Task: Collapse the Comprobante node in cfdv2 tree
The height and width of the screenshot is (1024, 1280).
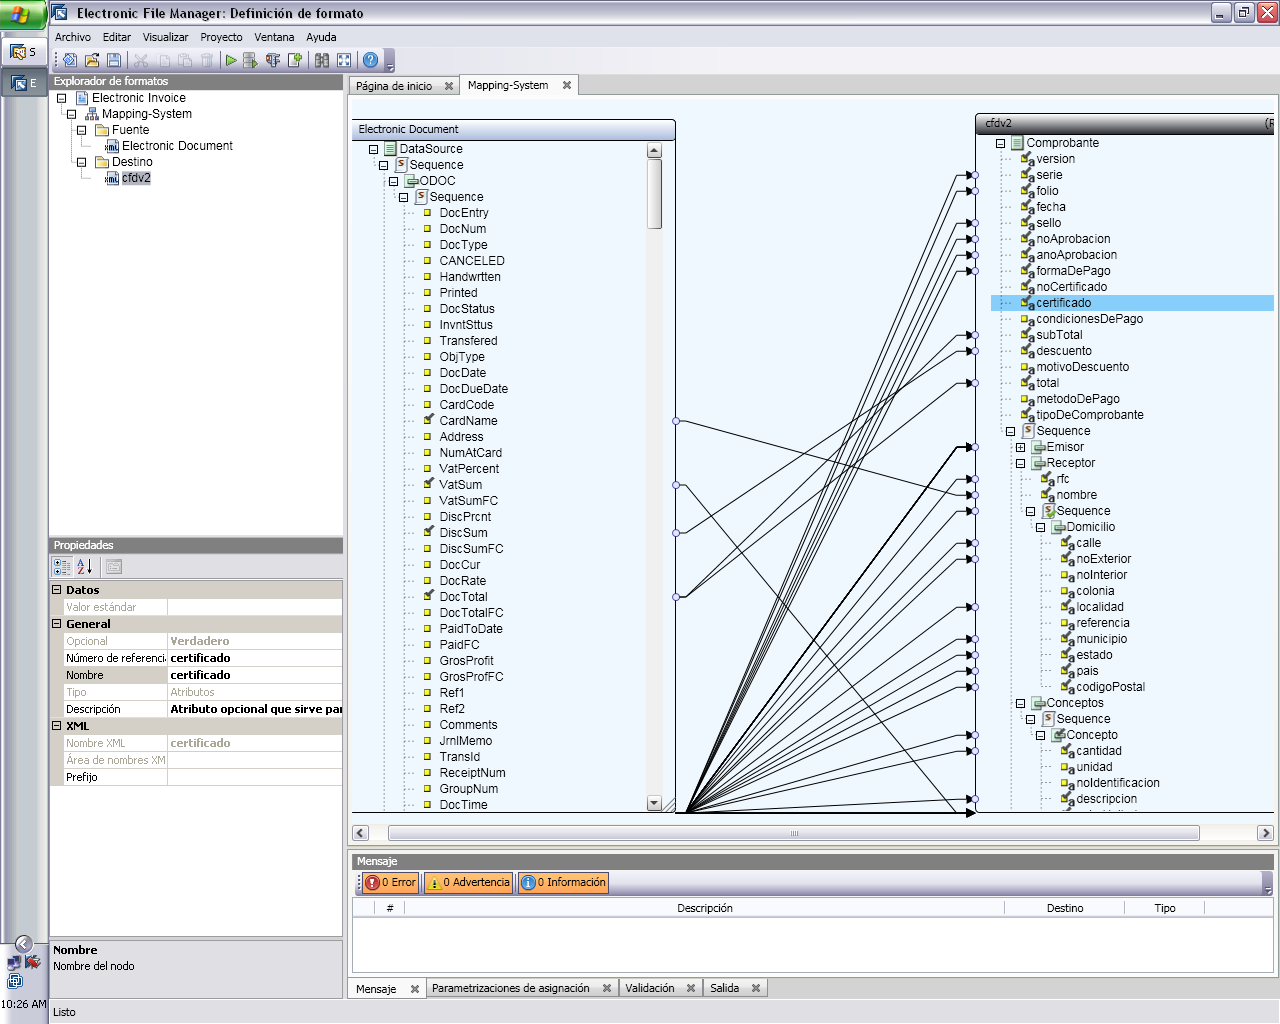Action: tap(998, 143)
